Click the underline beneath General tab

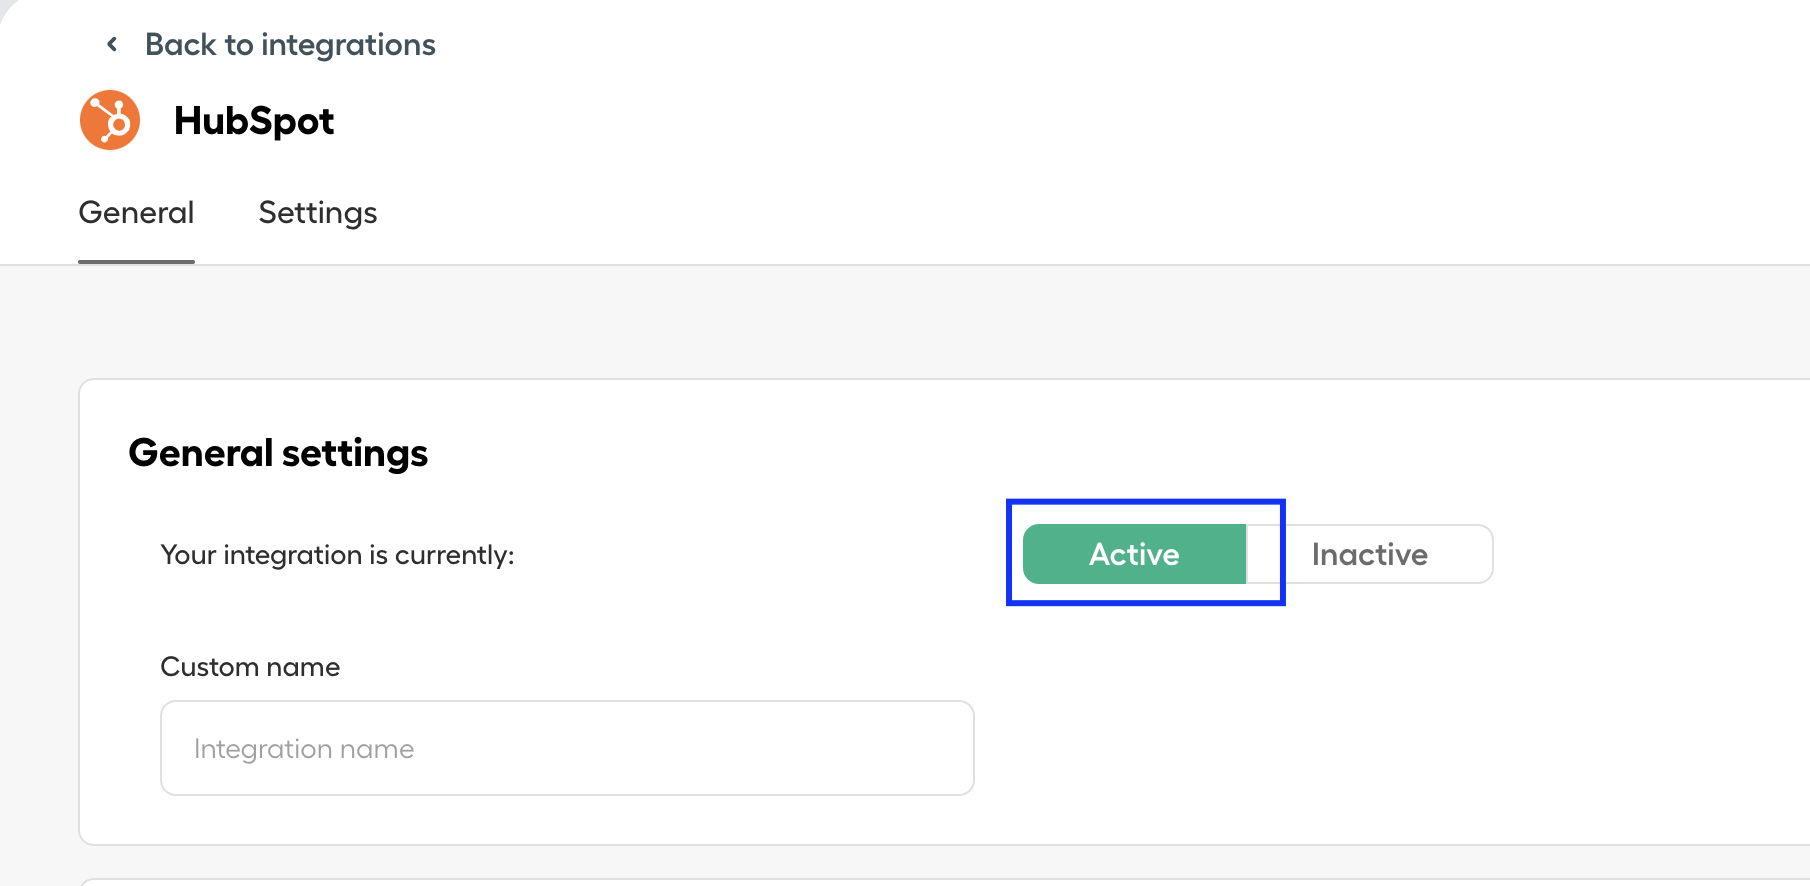click(136, 261)
